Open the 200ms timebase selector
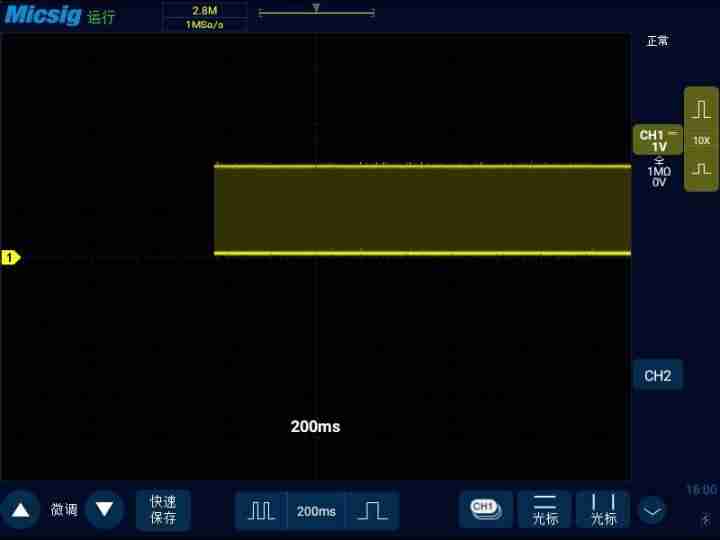The width and height of the screenshot is (720, 540). point(316,511)
